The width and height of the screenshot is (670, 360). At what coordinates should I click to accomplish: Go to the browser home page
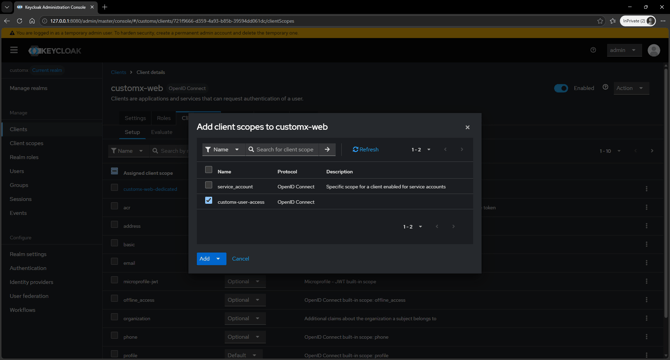click(32, 21)
